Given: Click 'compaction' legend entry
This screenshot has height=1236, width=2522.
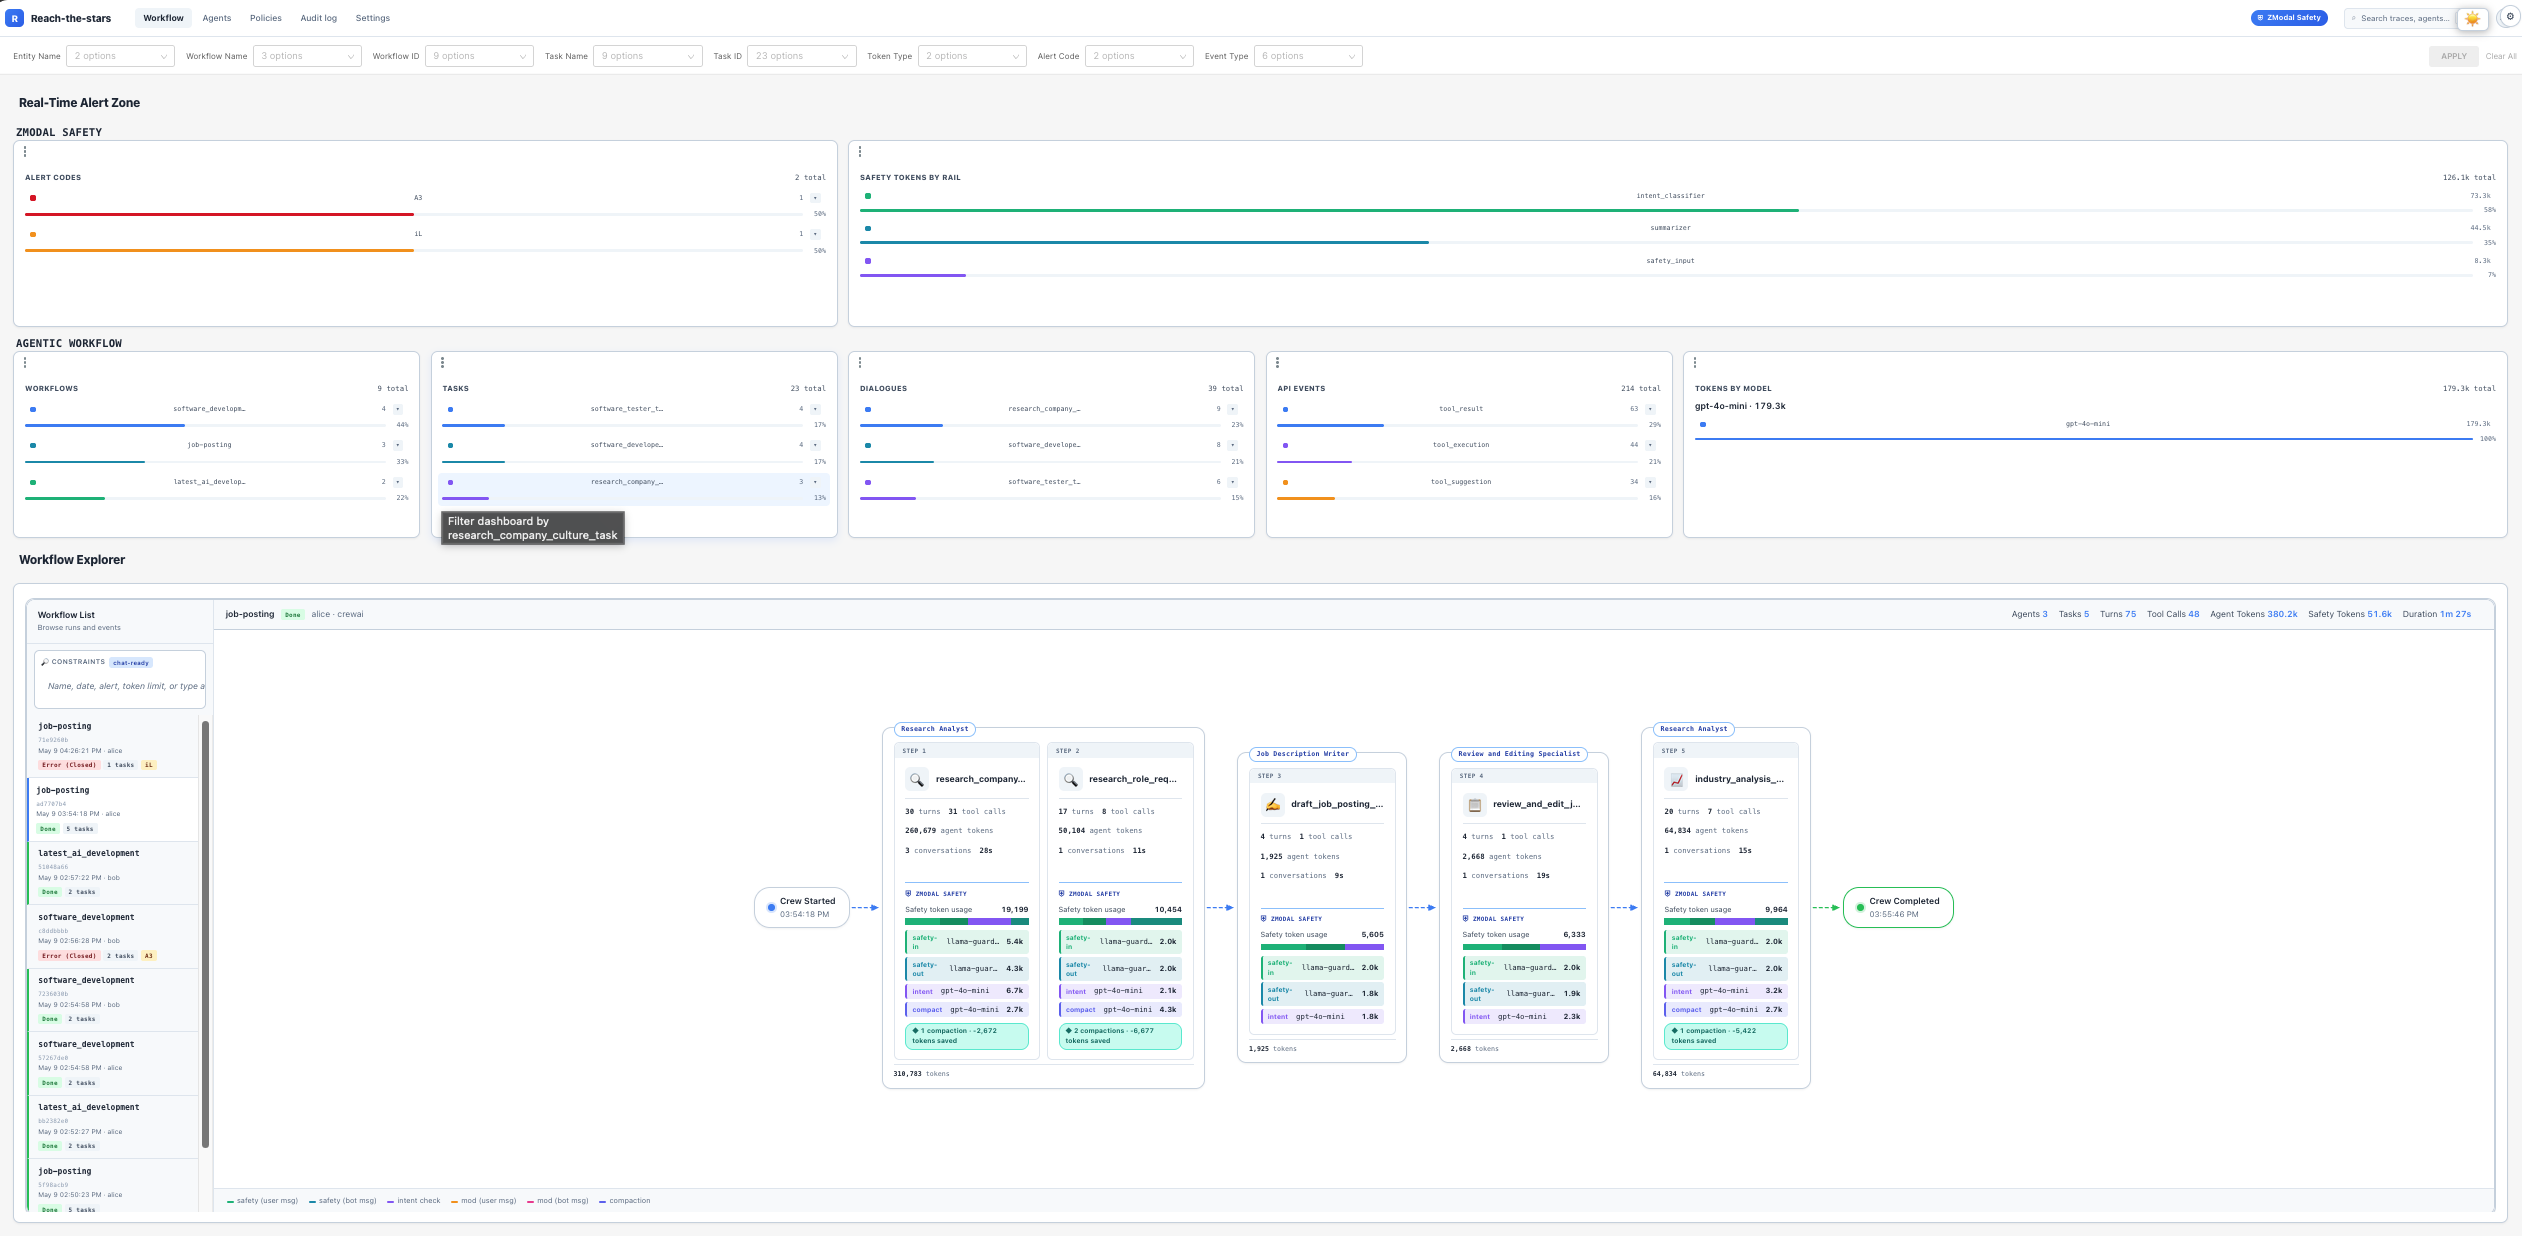Looking at the screenshot, I should (x=624, y=1200).
